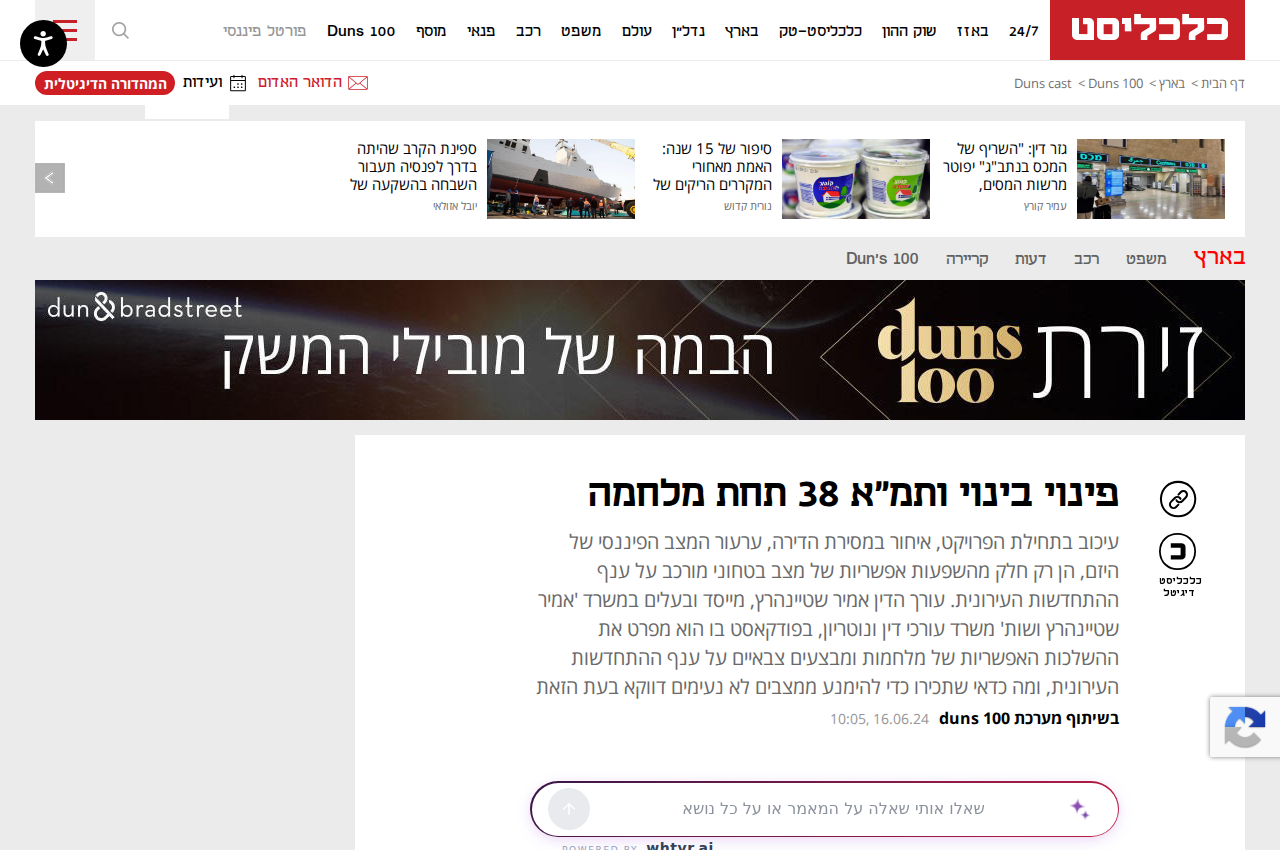Image resolution: width=1280 pixels, height=850 pixels.
Task: Select בארץ in top navigation
Action: (x=742, y=31)
